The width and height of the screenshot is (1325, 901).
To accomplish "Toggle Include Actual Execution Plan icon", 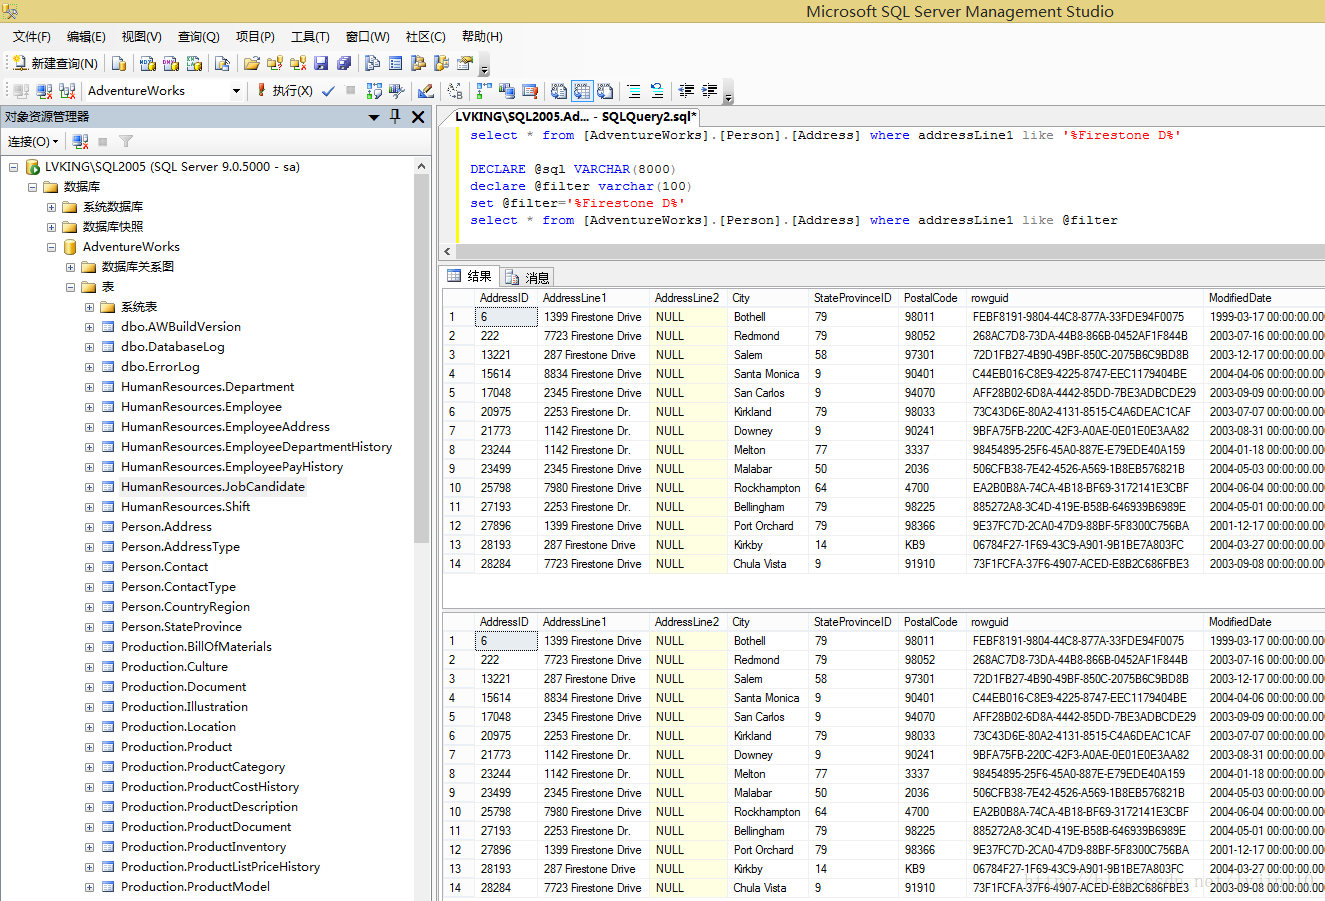I will [x=484, y=91].
